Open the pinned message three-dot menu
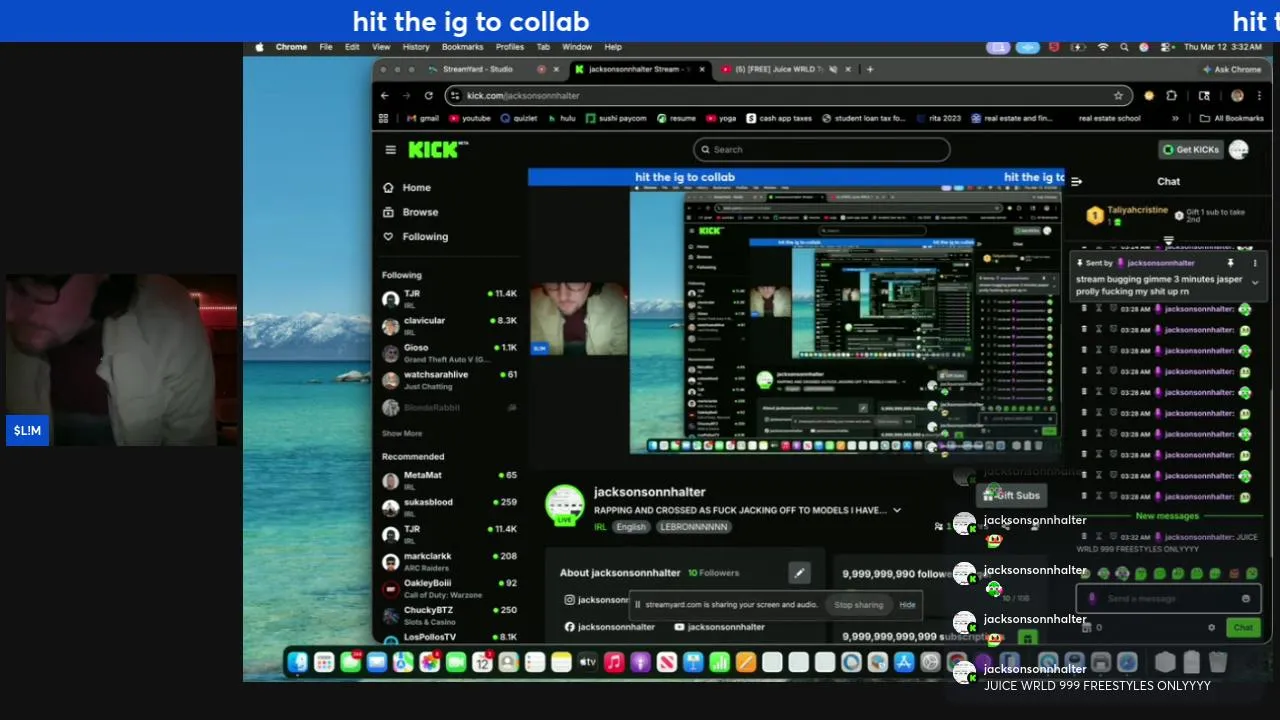This screenshot has height=720, width=1280. click(x=1255, y=263)
